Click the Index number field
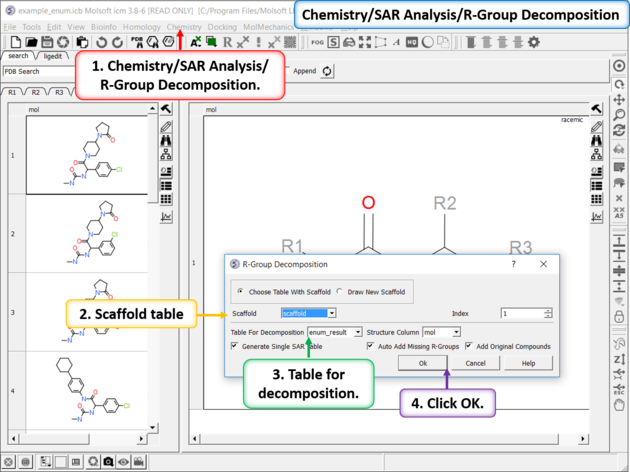This screenshot has width=630, height=472. [x=522, y=313]
